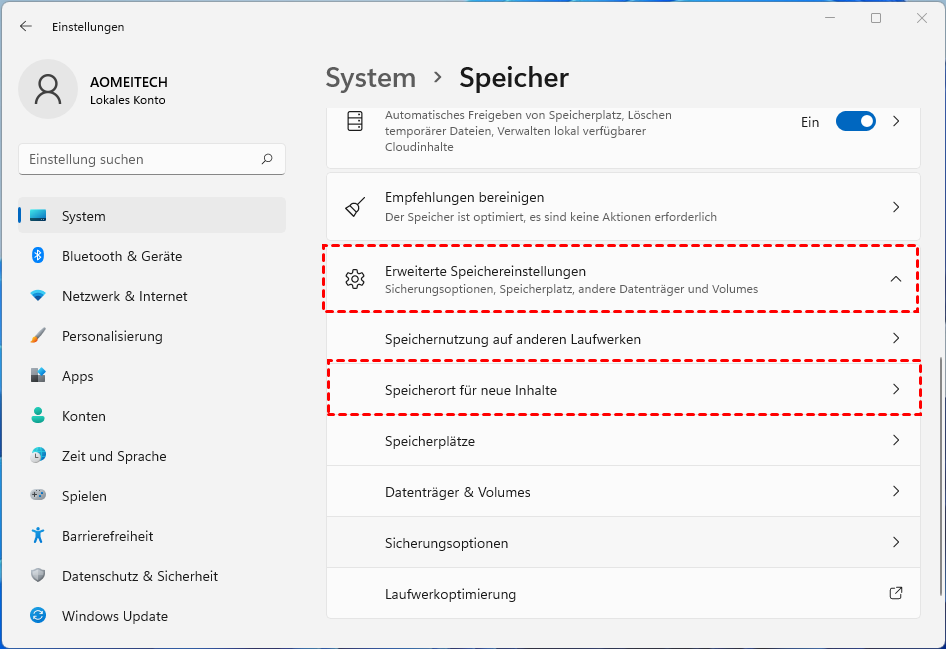Select Konten in the sidebar

83,416
